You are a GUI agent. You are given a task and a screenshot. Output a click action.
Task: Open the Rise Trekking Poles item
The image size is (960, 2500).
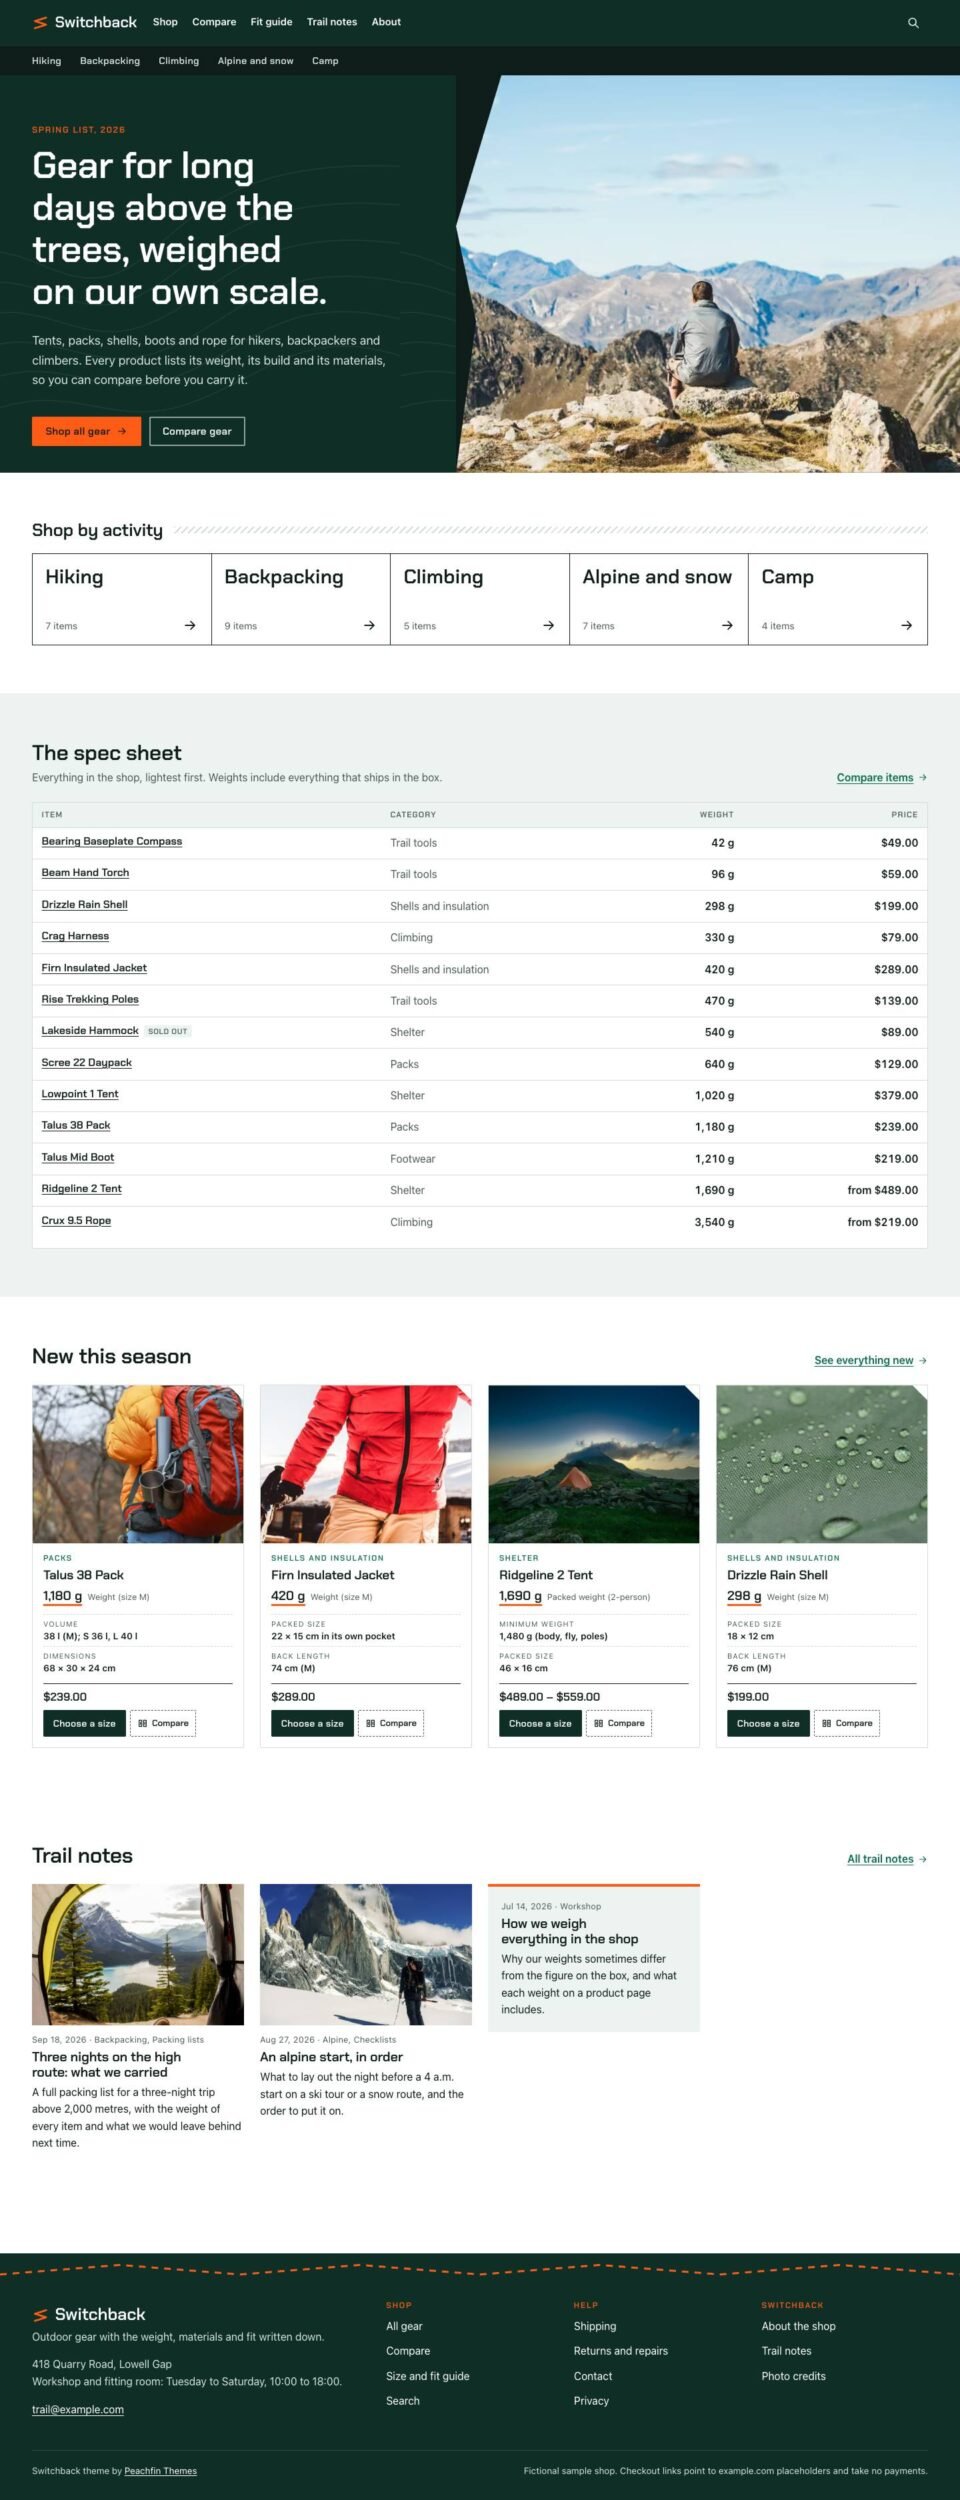click(90, 1000)
